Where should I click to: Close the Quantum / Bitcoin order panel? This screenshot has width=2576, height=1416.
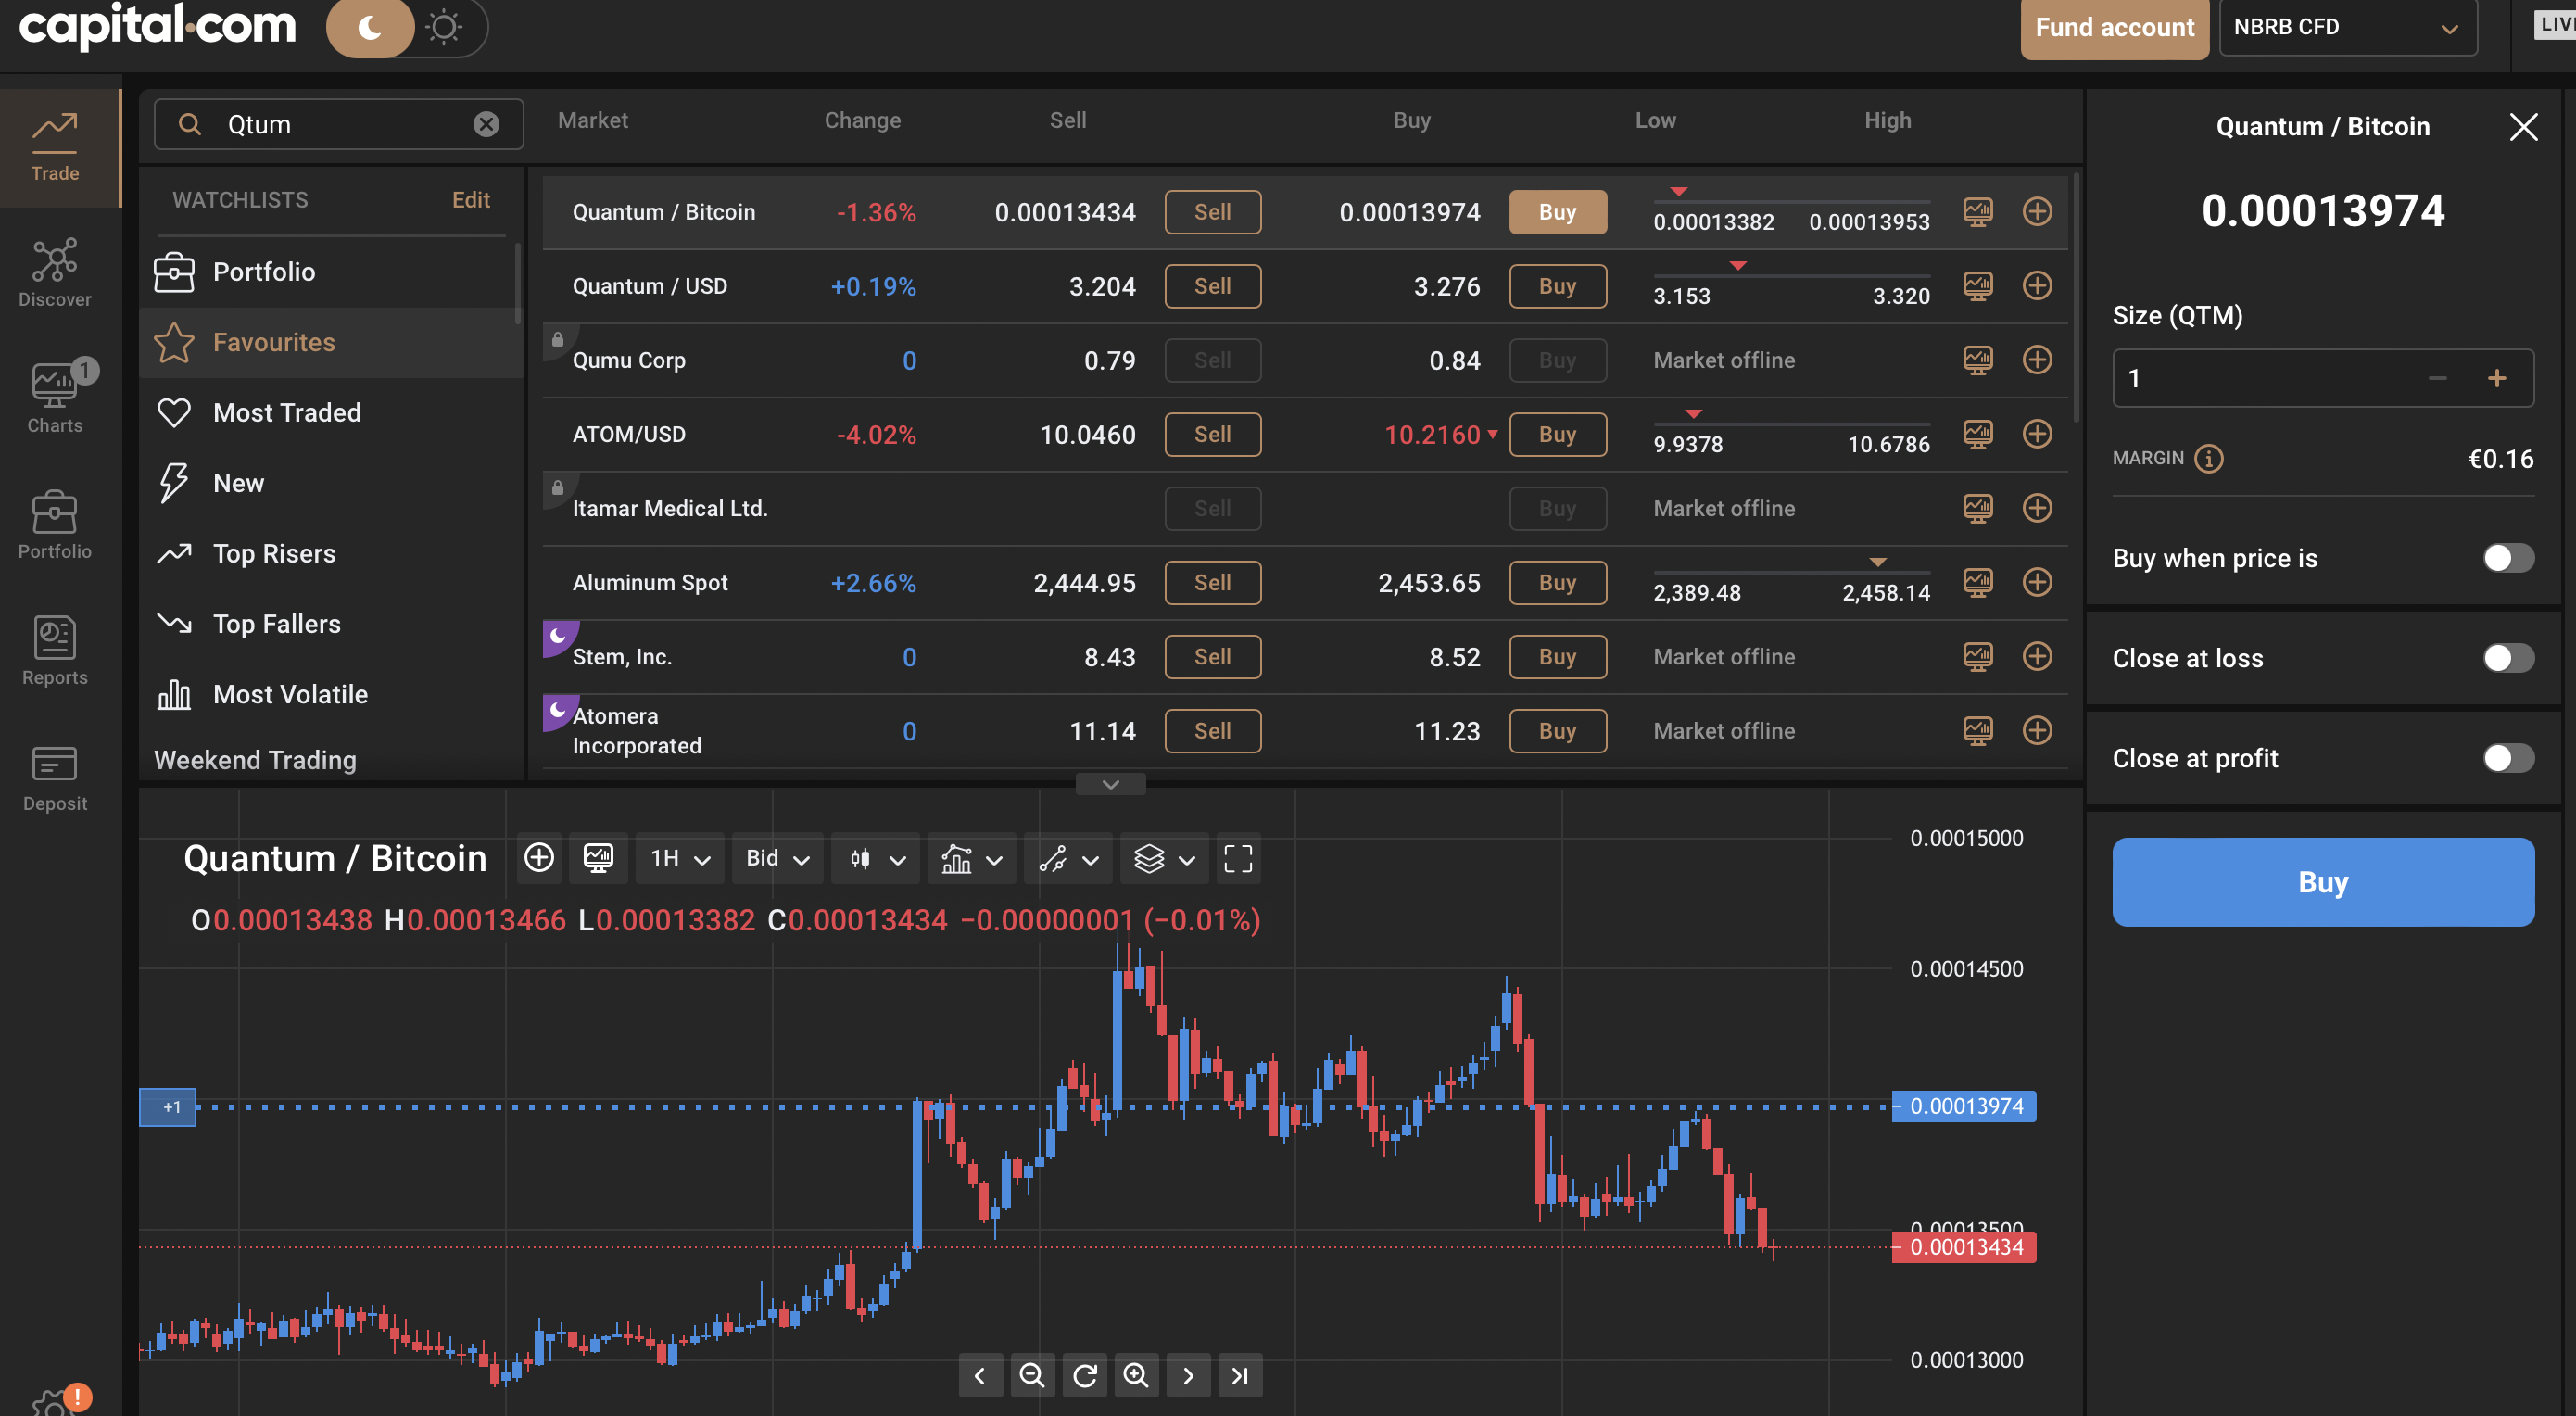2523,127
